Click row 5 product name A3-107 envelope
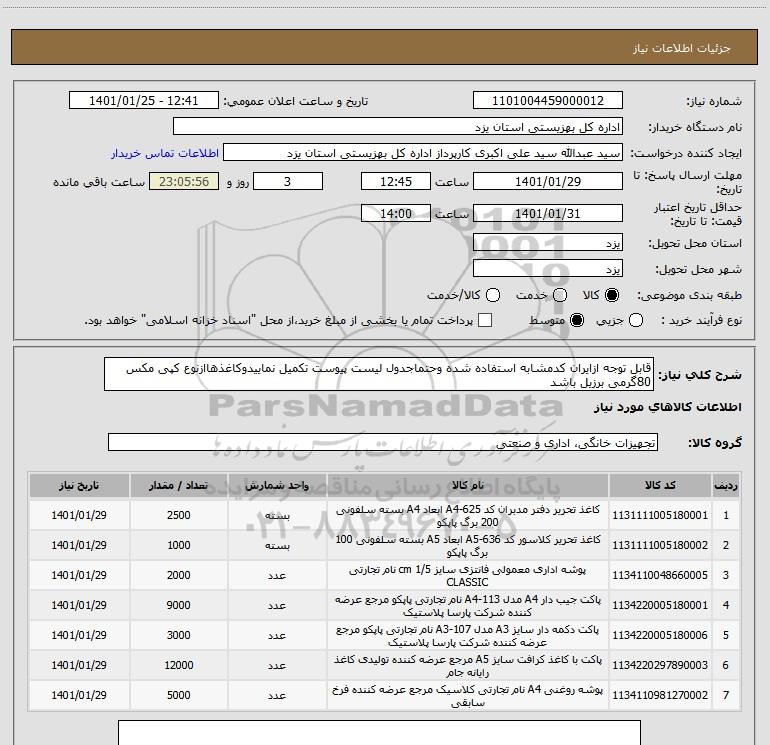Image resolution: width=770 pixels, height=745 pixels. [x=468, y=635]
